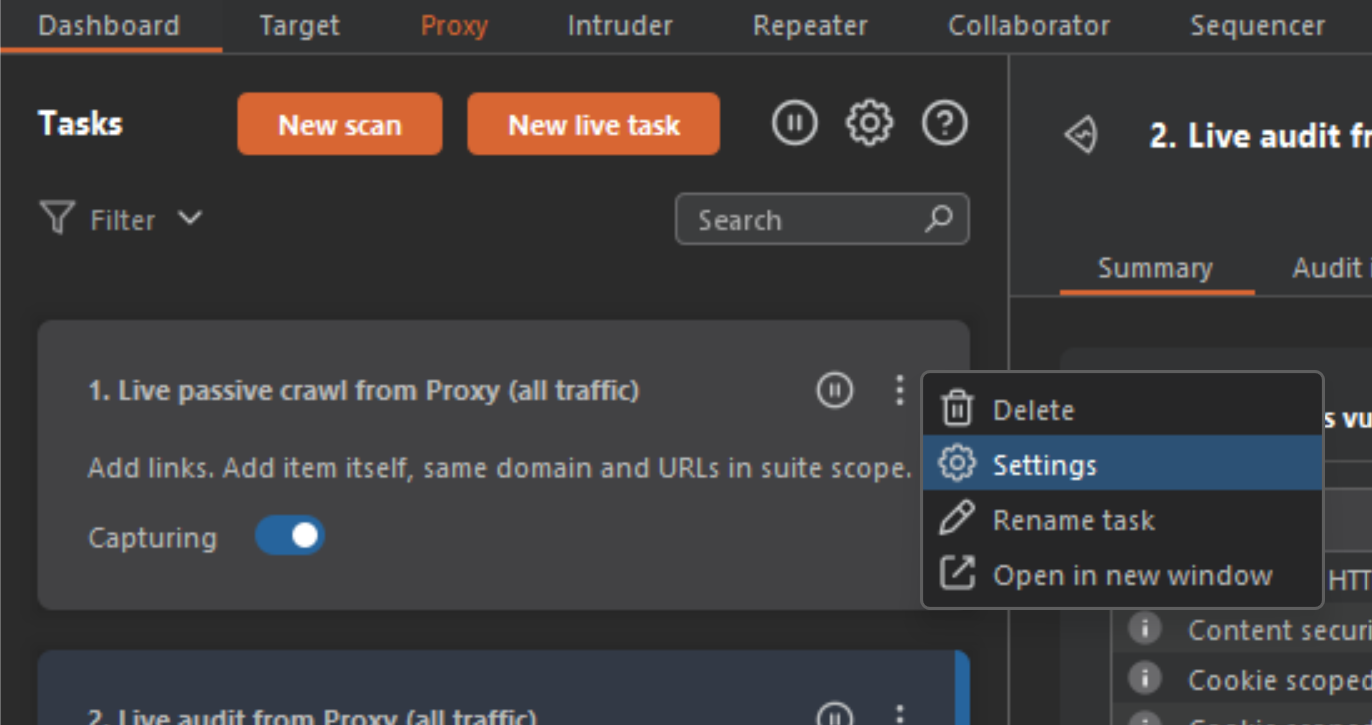Expand the Filter dropdown chevron
1372x725 pixels.
(x=190, y=217)
